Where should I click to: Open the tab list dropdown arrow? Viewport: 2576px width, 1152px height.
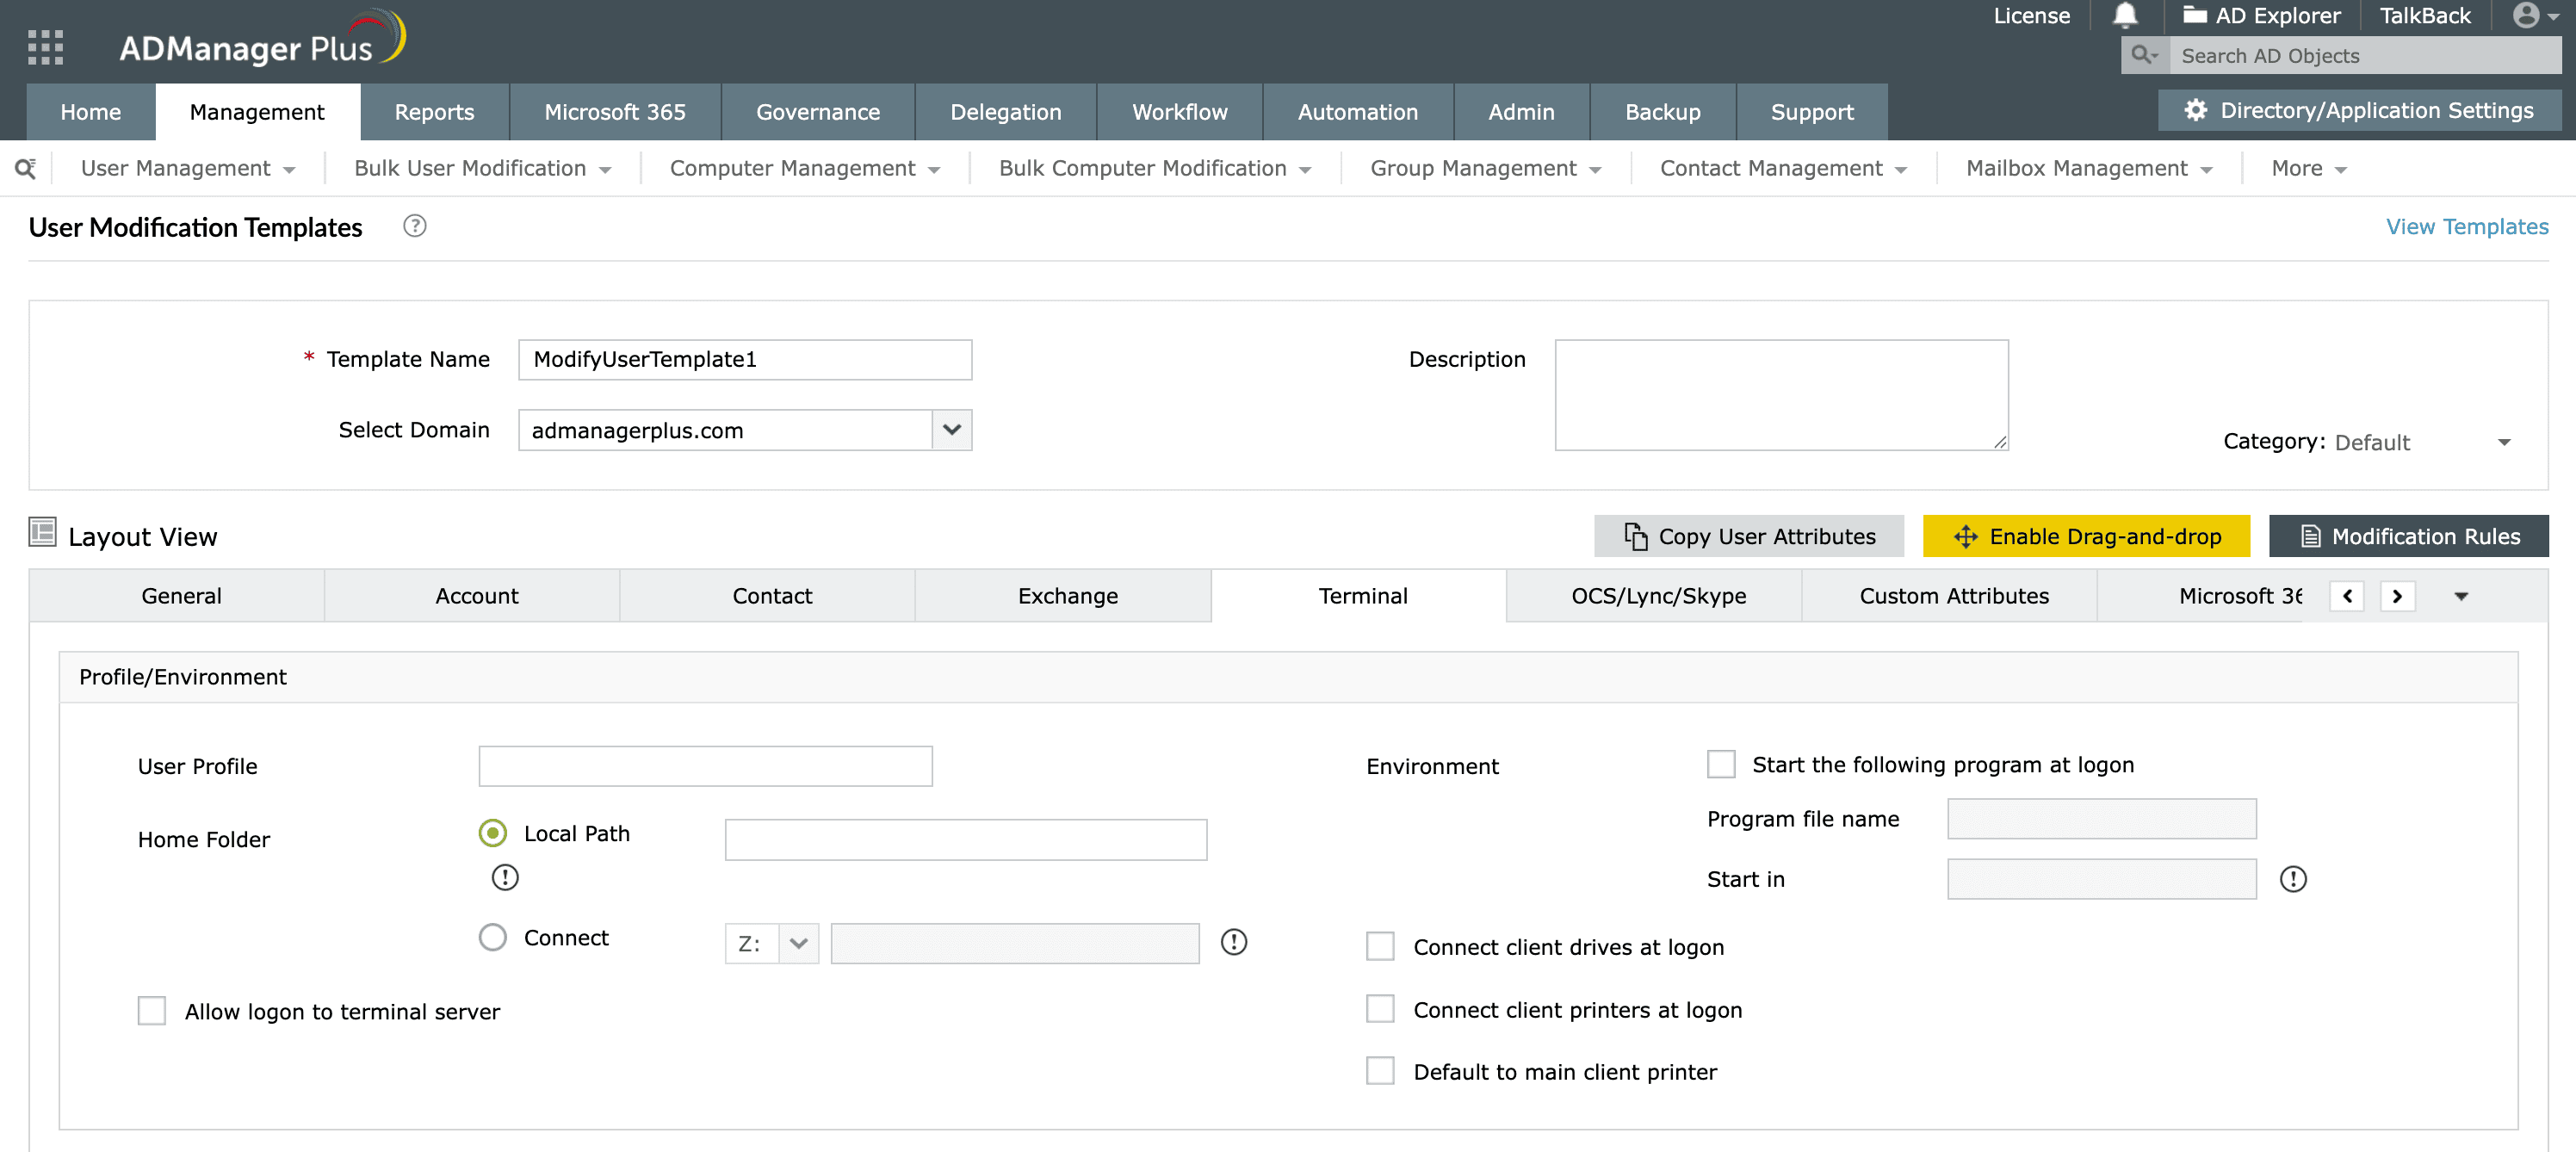[x=2461, y=596]
